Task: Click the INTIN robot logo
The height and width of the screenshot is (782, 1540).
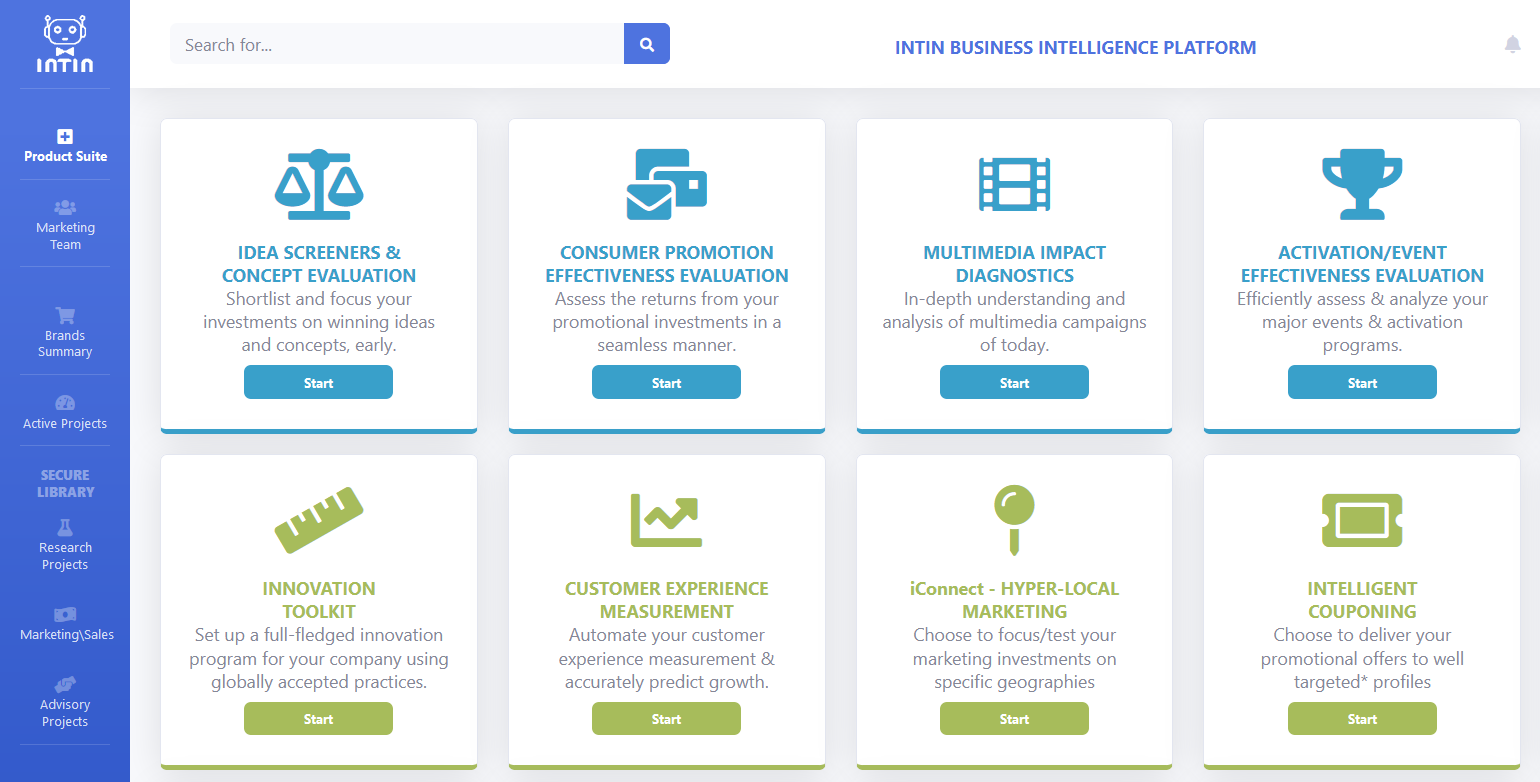Action: [x=65, y=45]
